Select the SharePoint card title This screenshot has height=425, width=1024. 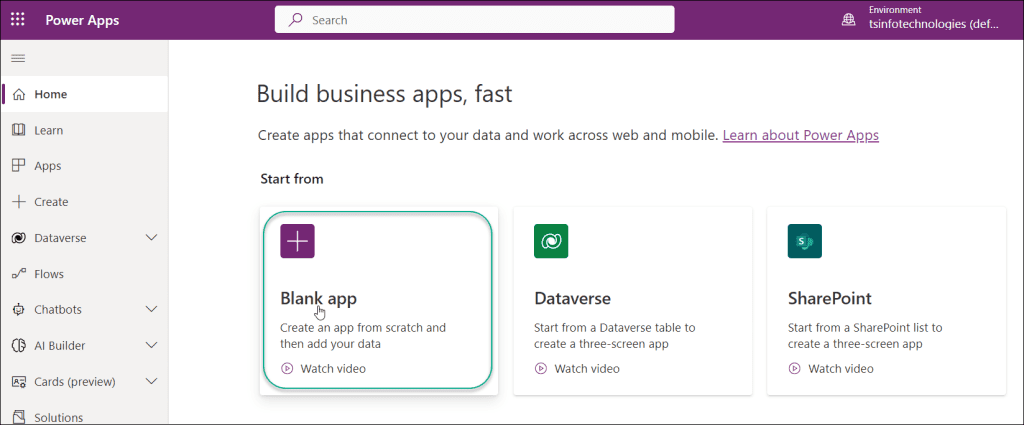click(x=829, y=298)
